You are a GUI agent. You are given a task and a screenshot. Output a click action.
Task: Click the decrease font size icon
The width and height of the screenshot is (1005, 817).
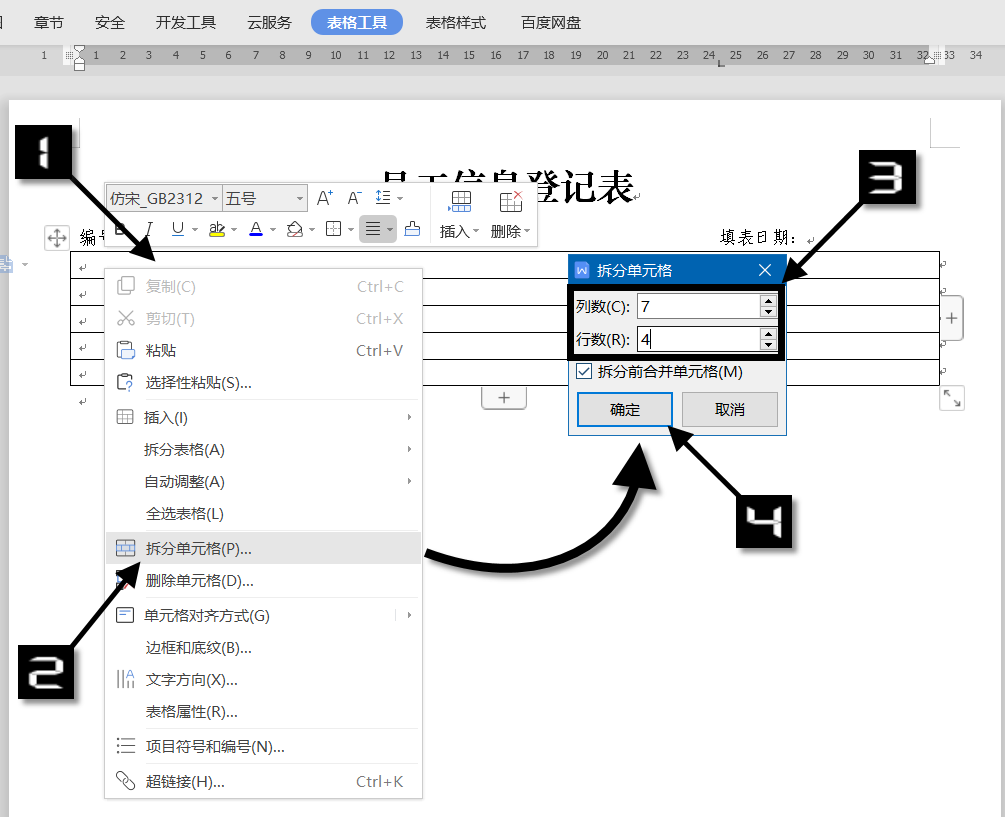pos(354,198)
